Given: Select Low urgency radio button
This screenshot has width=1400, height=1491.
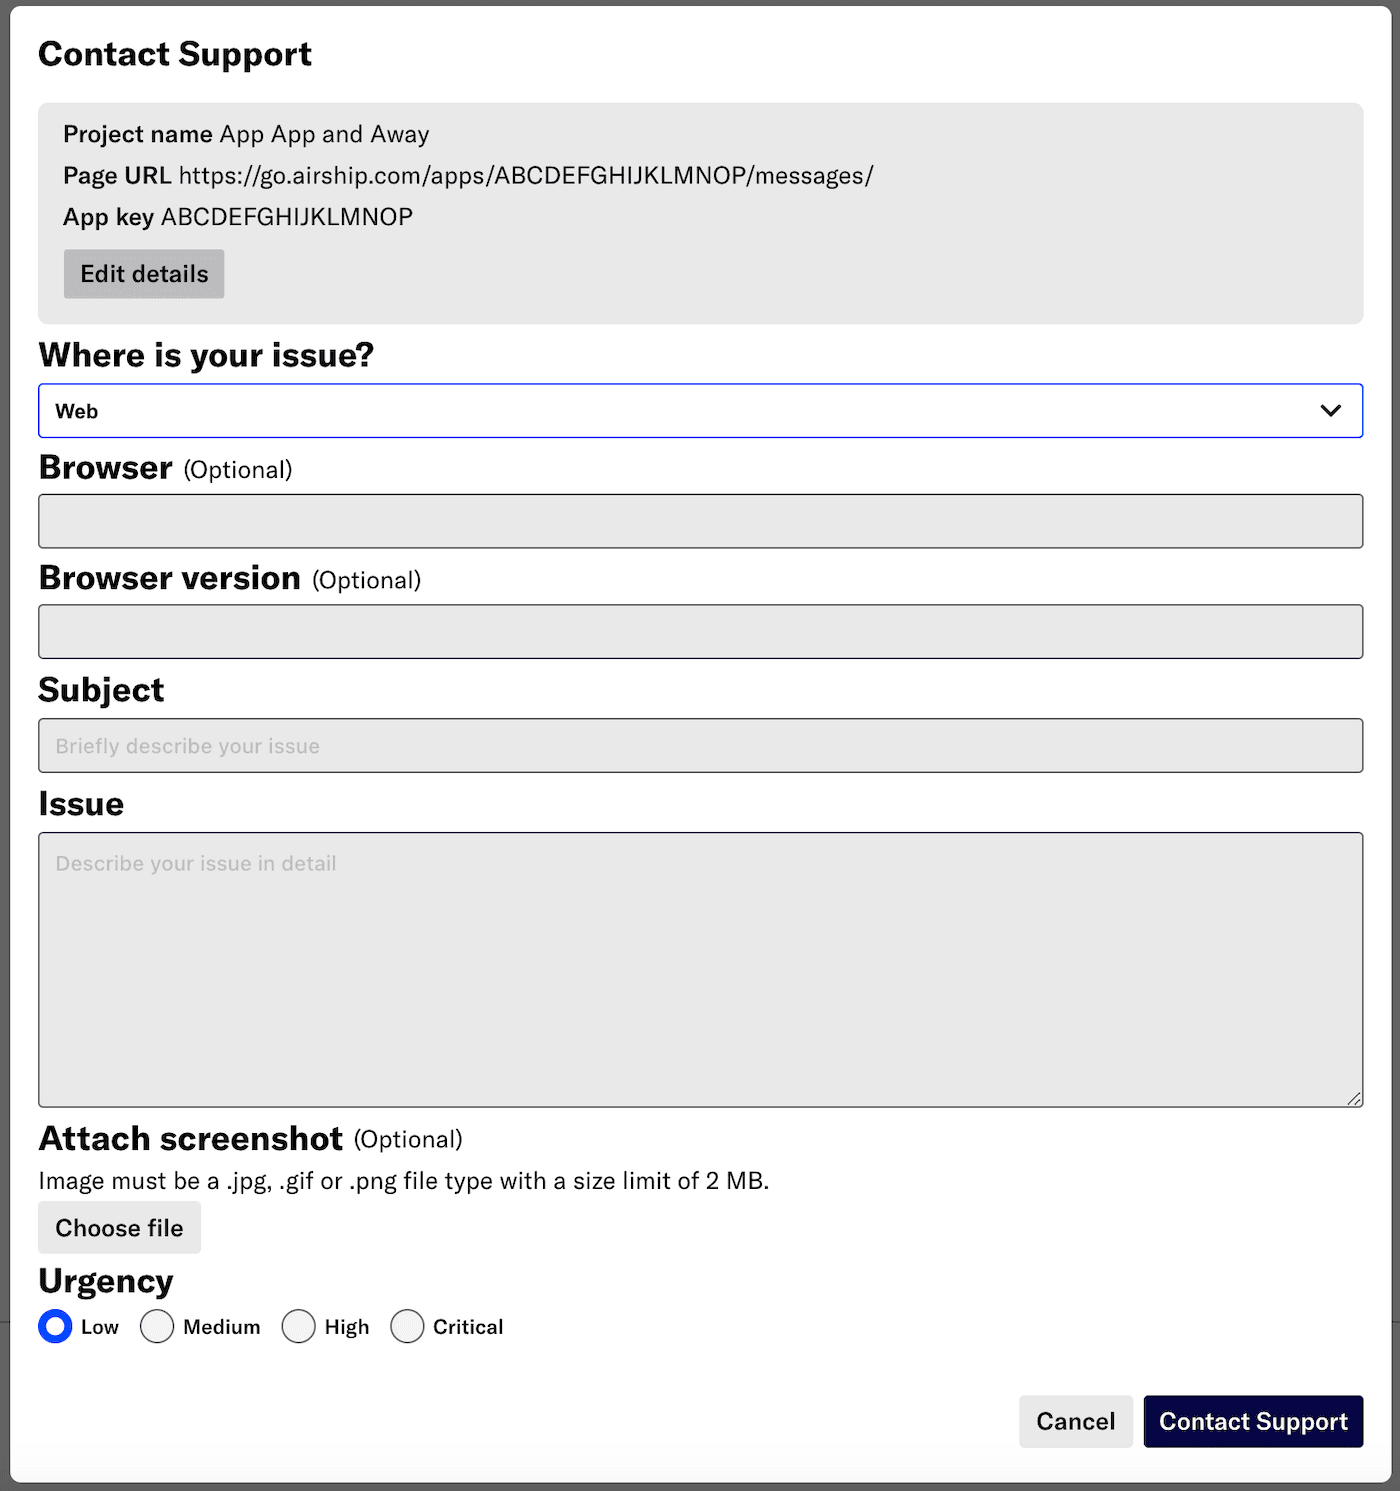Looking at the screenshot, I should point(55,1327).
